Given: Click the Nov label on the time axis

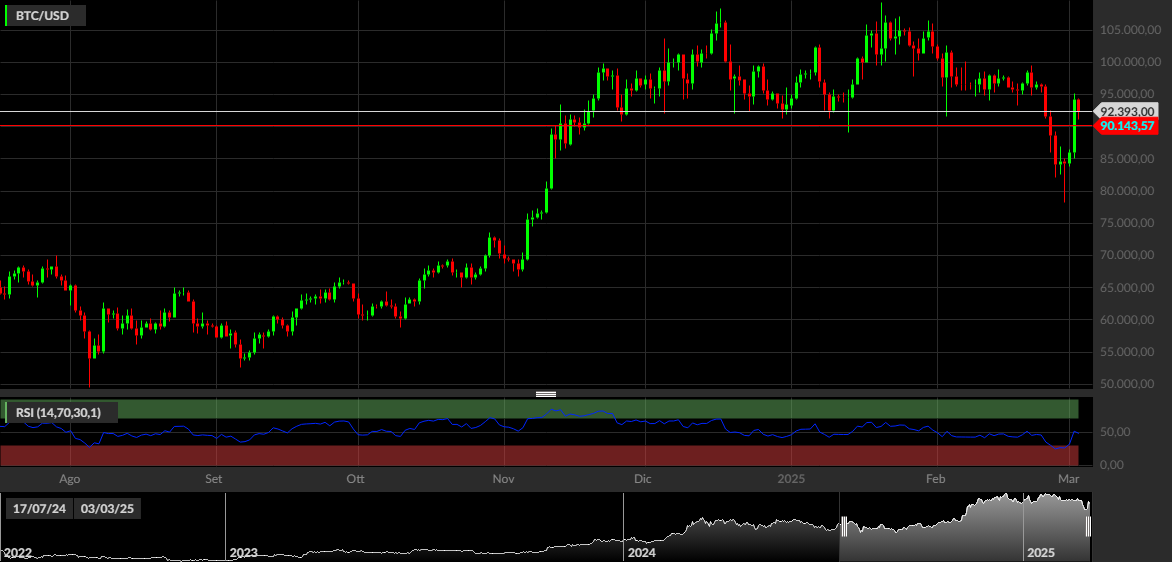Looking at the screenshot, I should coord(504,478).
